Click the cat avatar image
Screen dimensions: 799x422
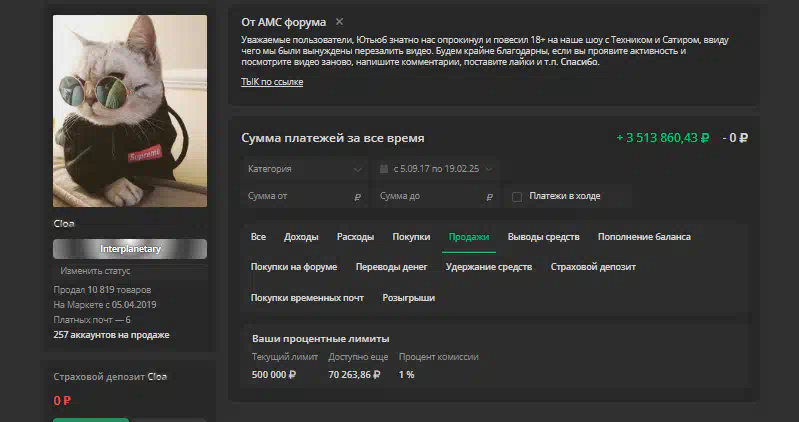(x=130, y=111)
